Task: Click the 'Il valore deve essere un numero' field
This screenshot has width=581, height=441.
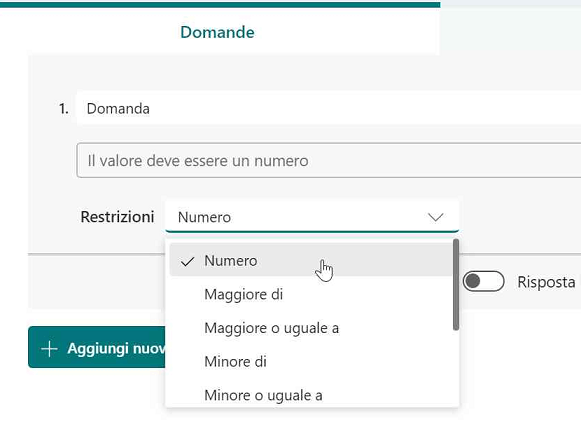Action: 329,160
